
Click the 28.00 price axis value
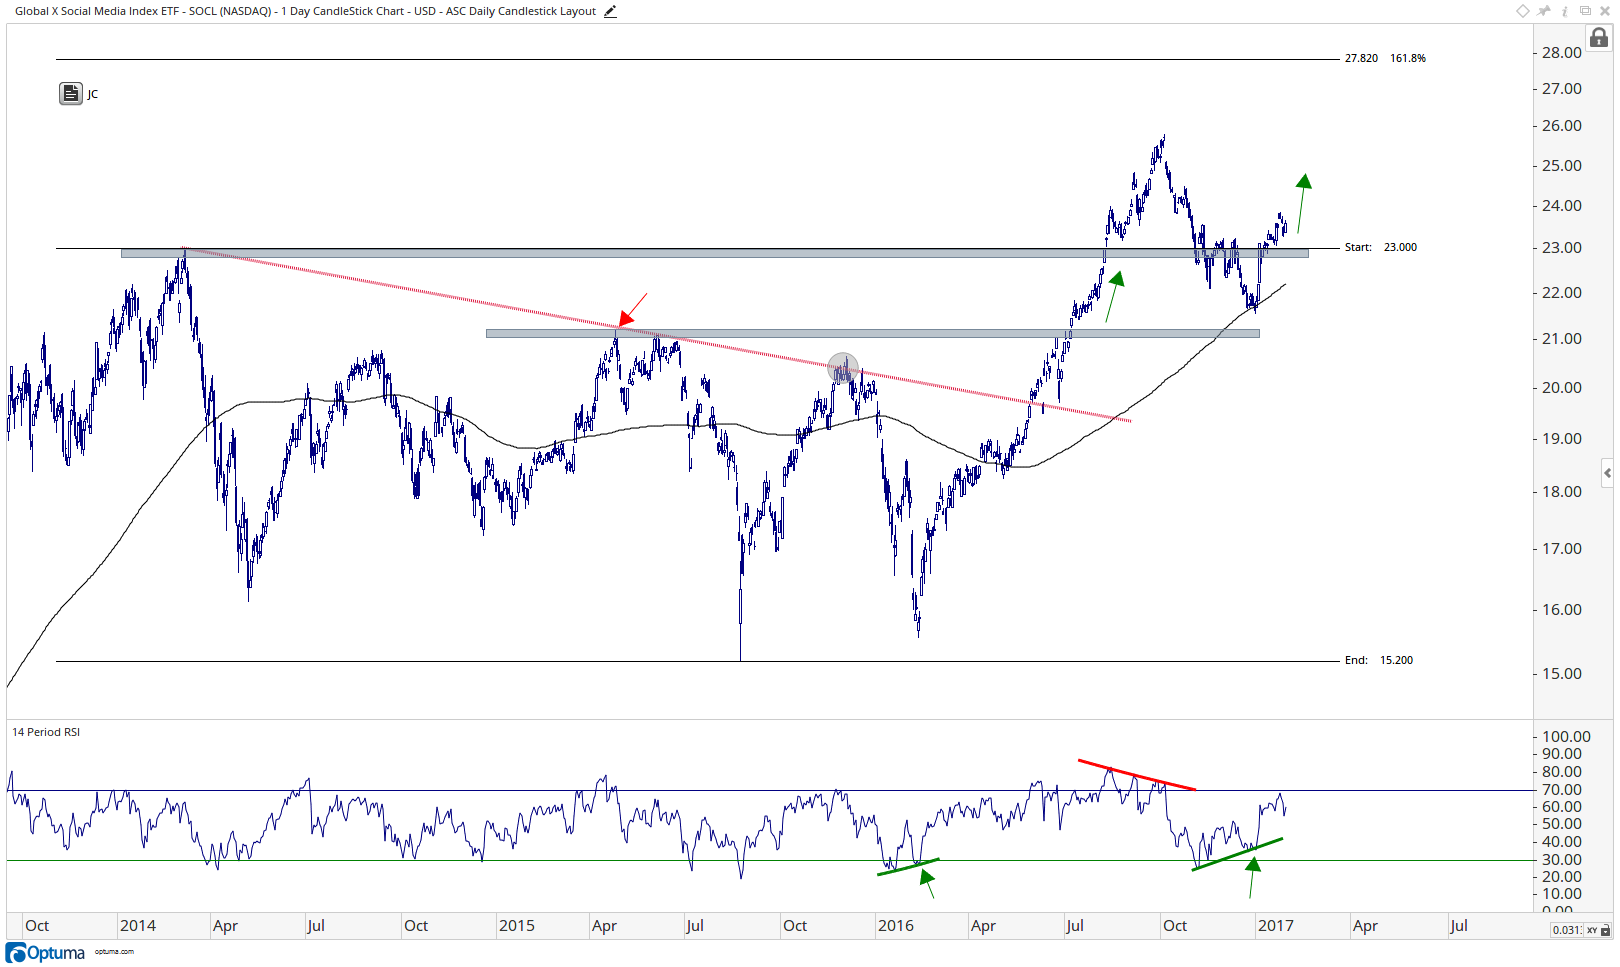click(x=1562, y=53)
